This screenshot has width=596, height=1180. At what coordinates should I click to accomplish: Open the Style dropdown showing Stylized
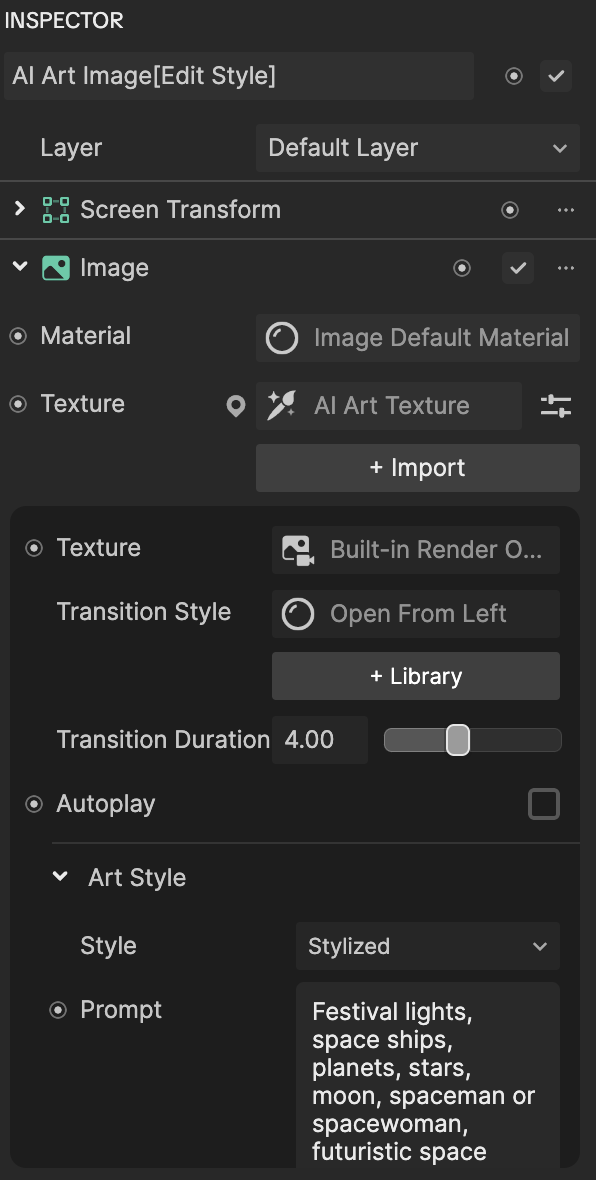(x=427, y=946)
